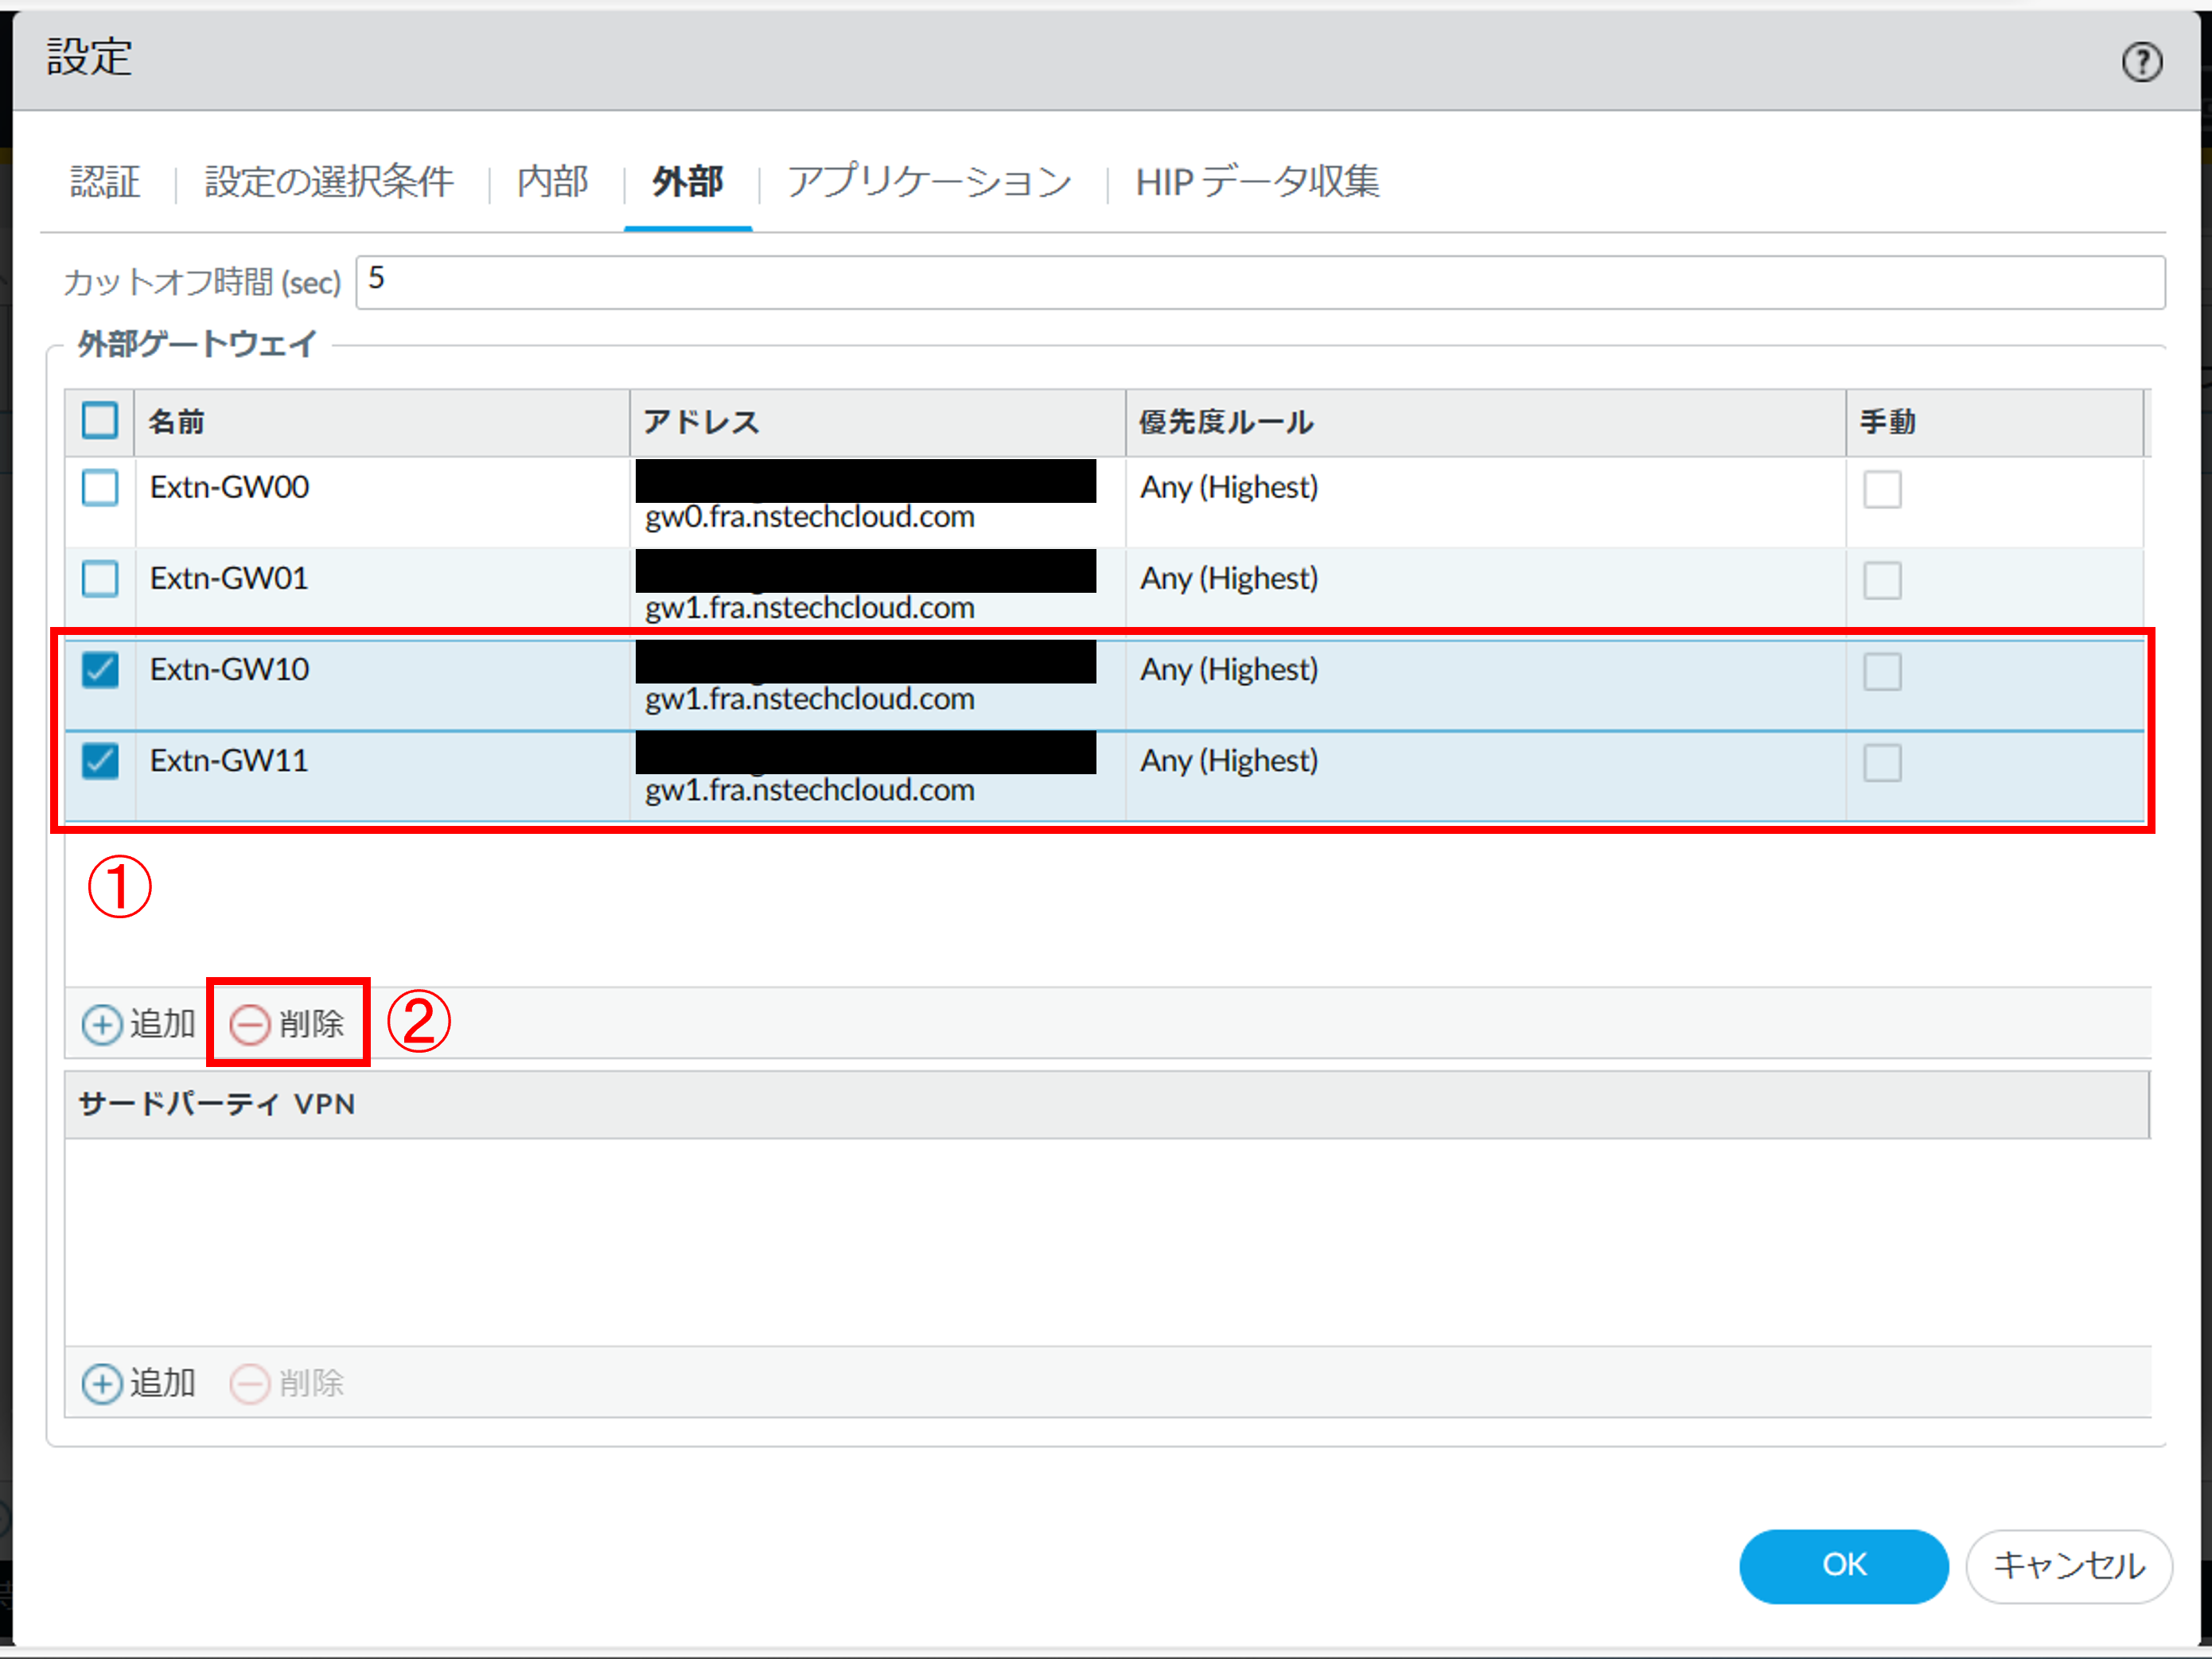Open the HIP データ収集 tab
Screen dimensions: 2212x1659
[x=1257, y=182]
